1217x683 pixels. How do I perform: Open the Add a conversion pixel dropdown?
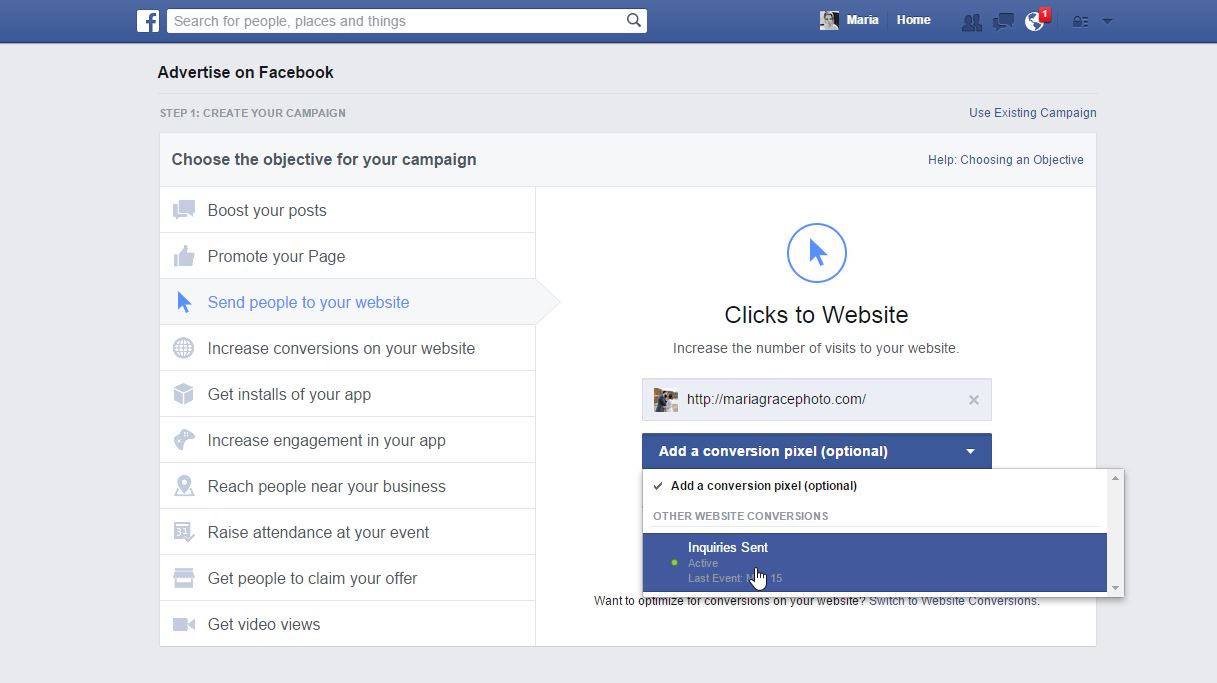click(x=816, y=451)
